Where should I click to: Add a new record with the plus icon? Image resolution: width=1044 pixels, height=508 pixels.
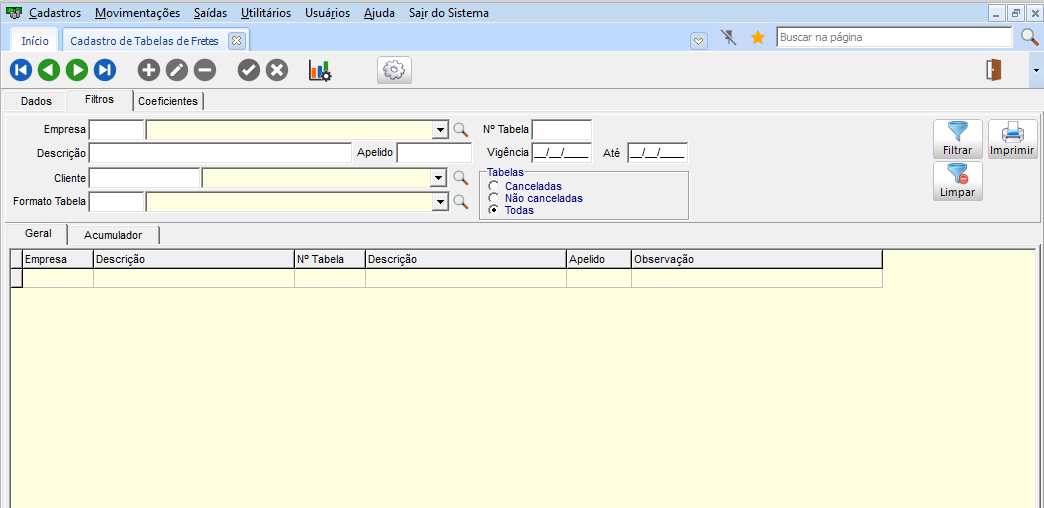pos(148,70)
